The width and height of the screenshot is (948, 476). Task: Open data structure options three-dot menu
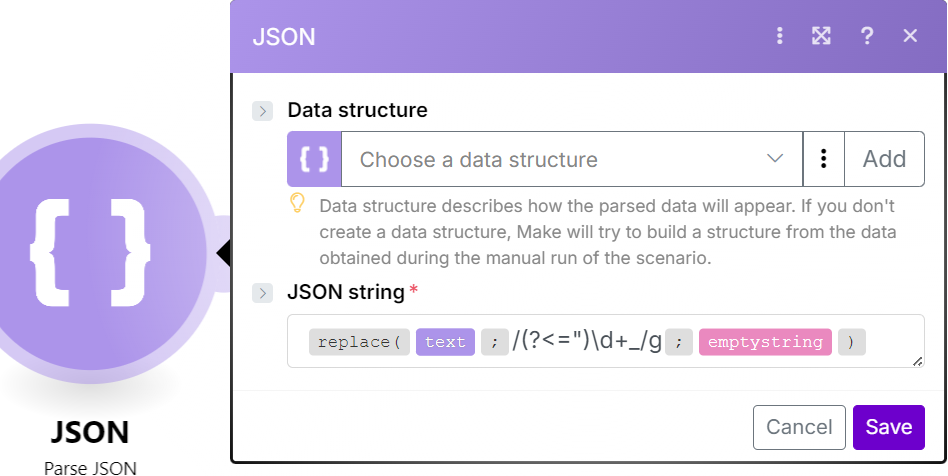[824, 159]
